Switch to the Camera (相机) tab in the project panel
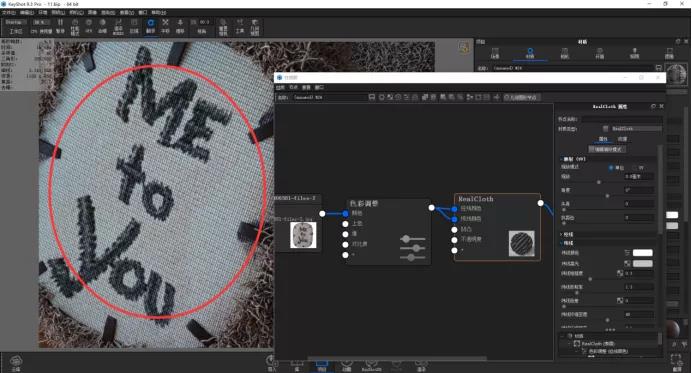The width and height of the screenshot is (692, 373). tap(564, 53)
